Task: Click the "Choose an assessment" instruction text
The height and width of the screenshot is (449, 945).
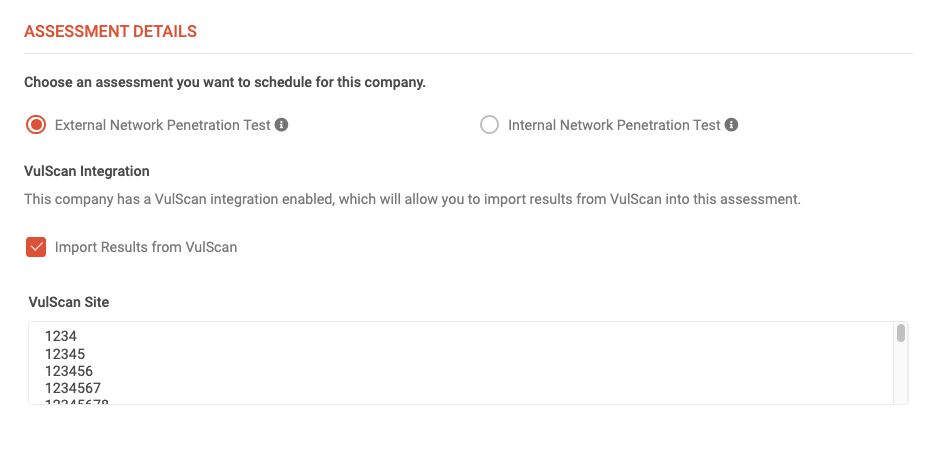Action: click(x=225, y=82)
